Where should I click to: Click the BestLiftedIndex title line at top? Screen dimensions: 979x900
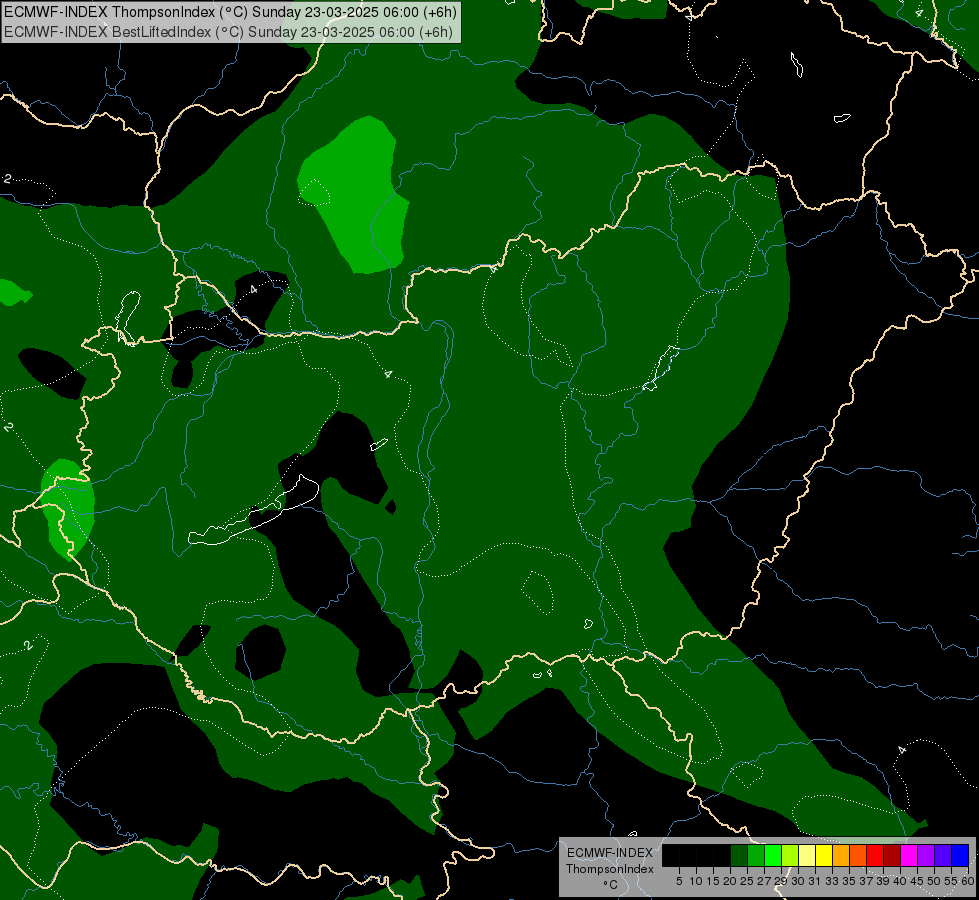pyautogui.click(x=229, y=32)
